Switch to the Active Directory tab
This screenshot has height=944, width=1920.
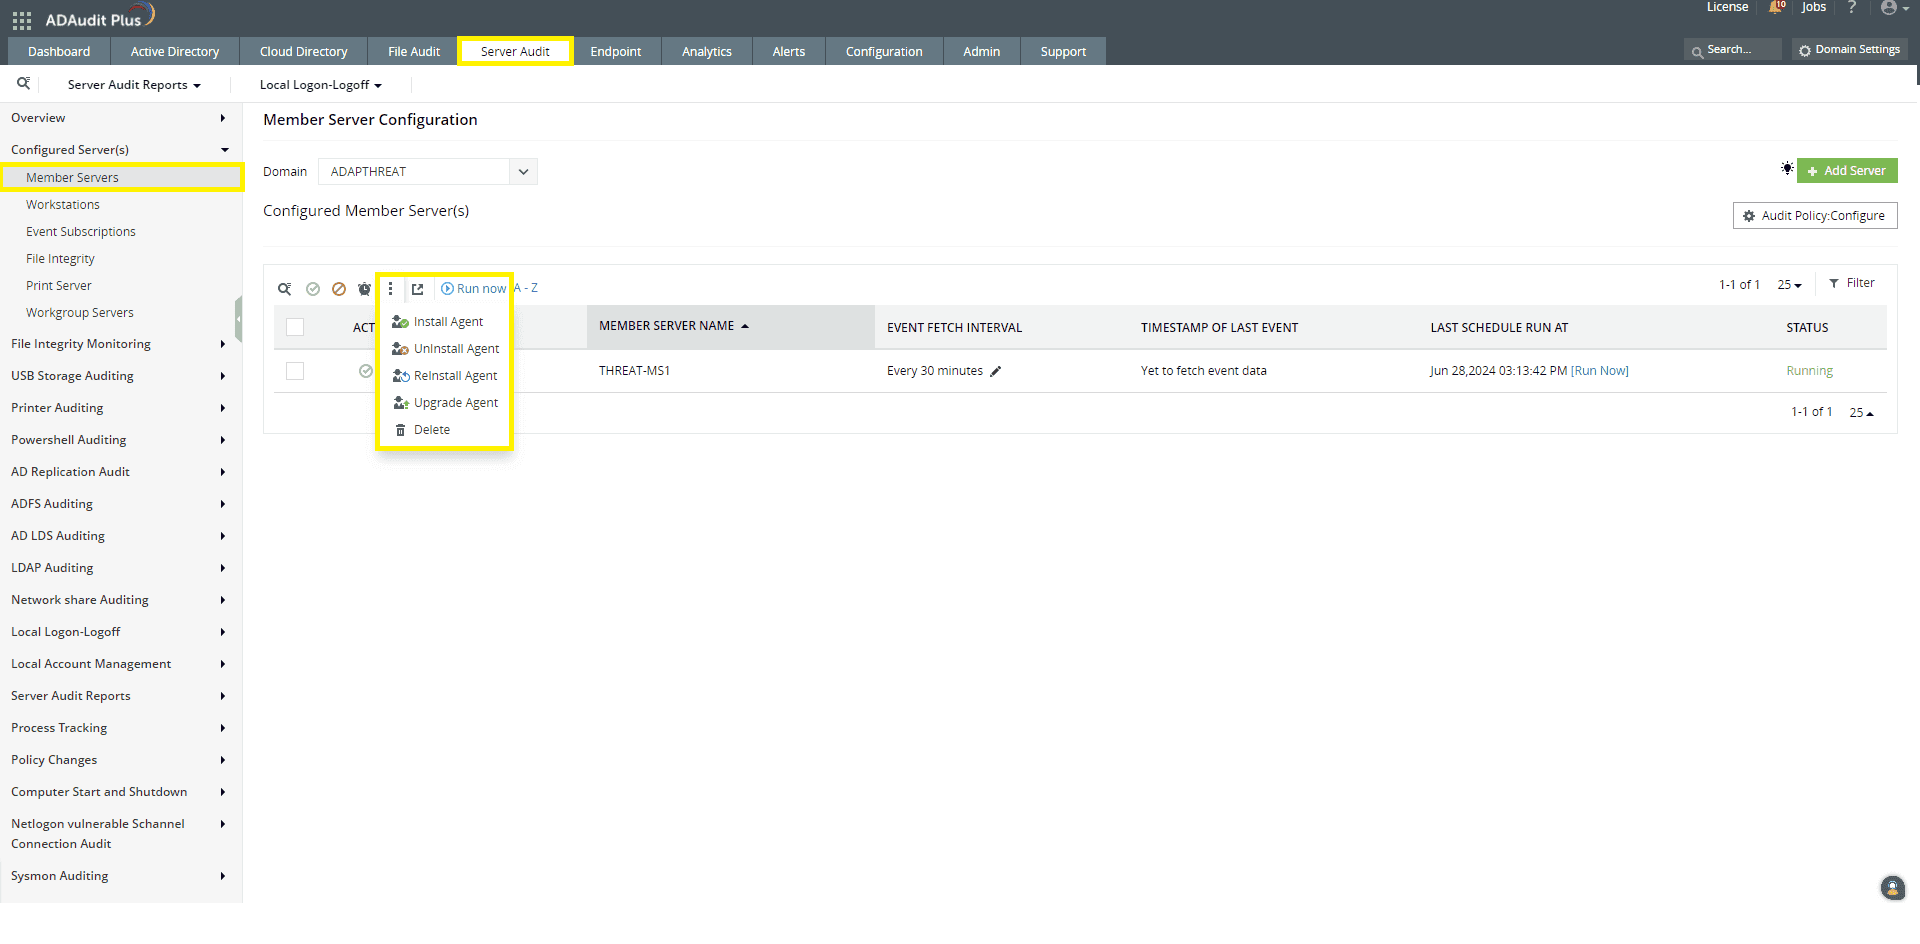(x=175, y=51)
